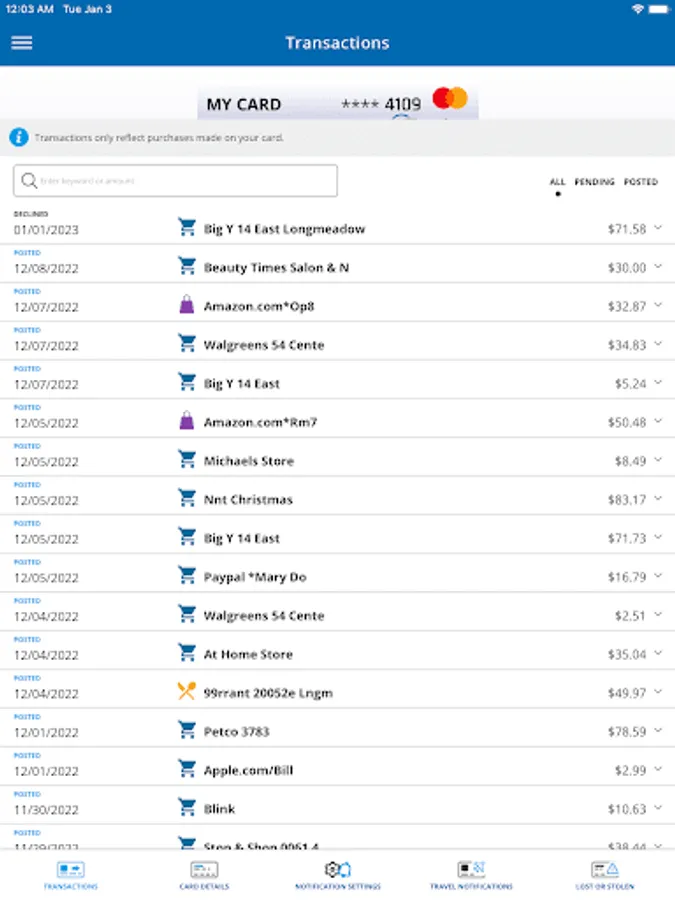
Task: Tap the Wi-Fi icon in the status bar
Action: (638, 9)
